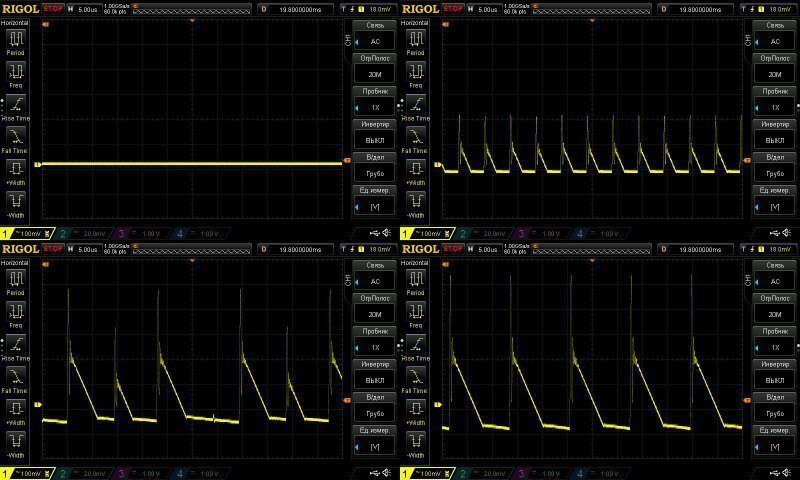Select Period measurement icon in bottom-left capture
This screenshot has width=800, height=480.
point(16,279)
